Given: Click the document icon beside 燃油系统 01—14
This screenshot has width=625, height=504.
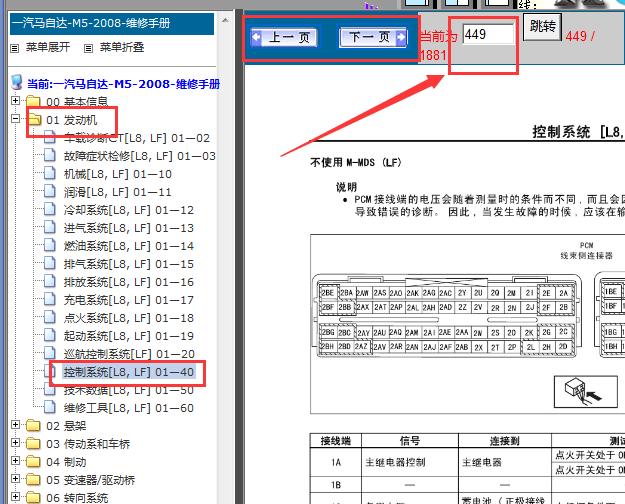Looking at the screenshot, I should pyautogui.click(x=50, y=245).
